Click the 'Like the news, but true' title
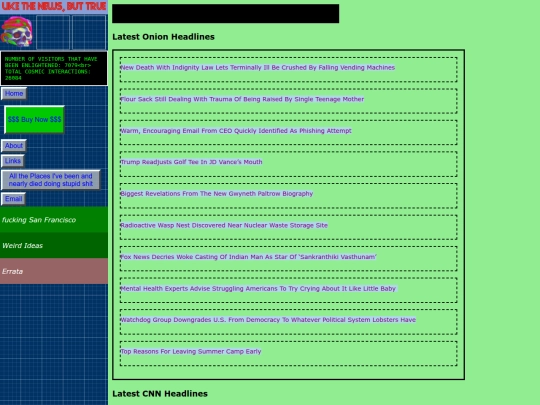The width and height of the screenshot is (540, 405). 54,7
